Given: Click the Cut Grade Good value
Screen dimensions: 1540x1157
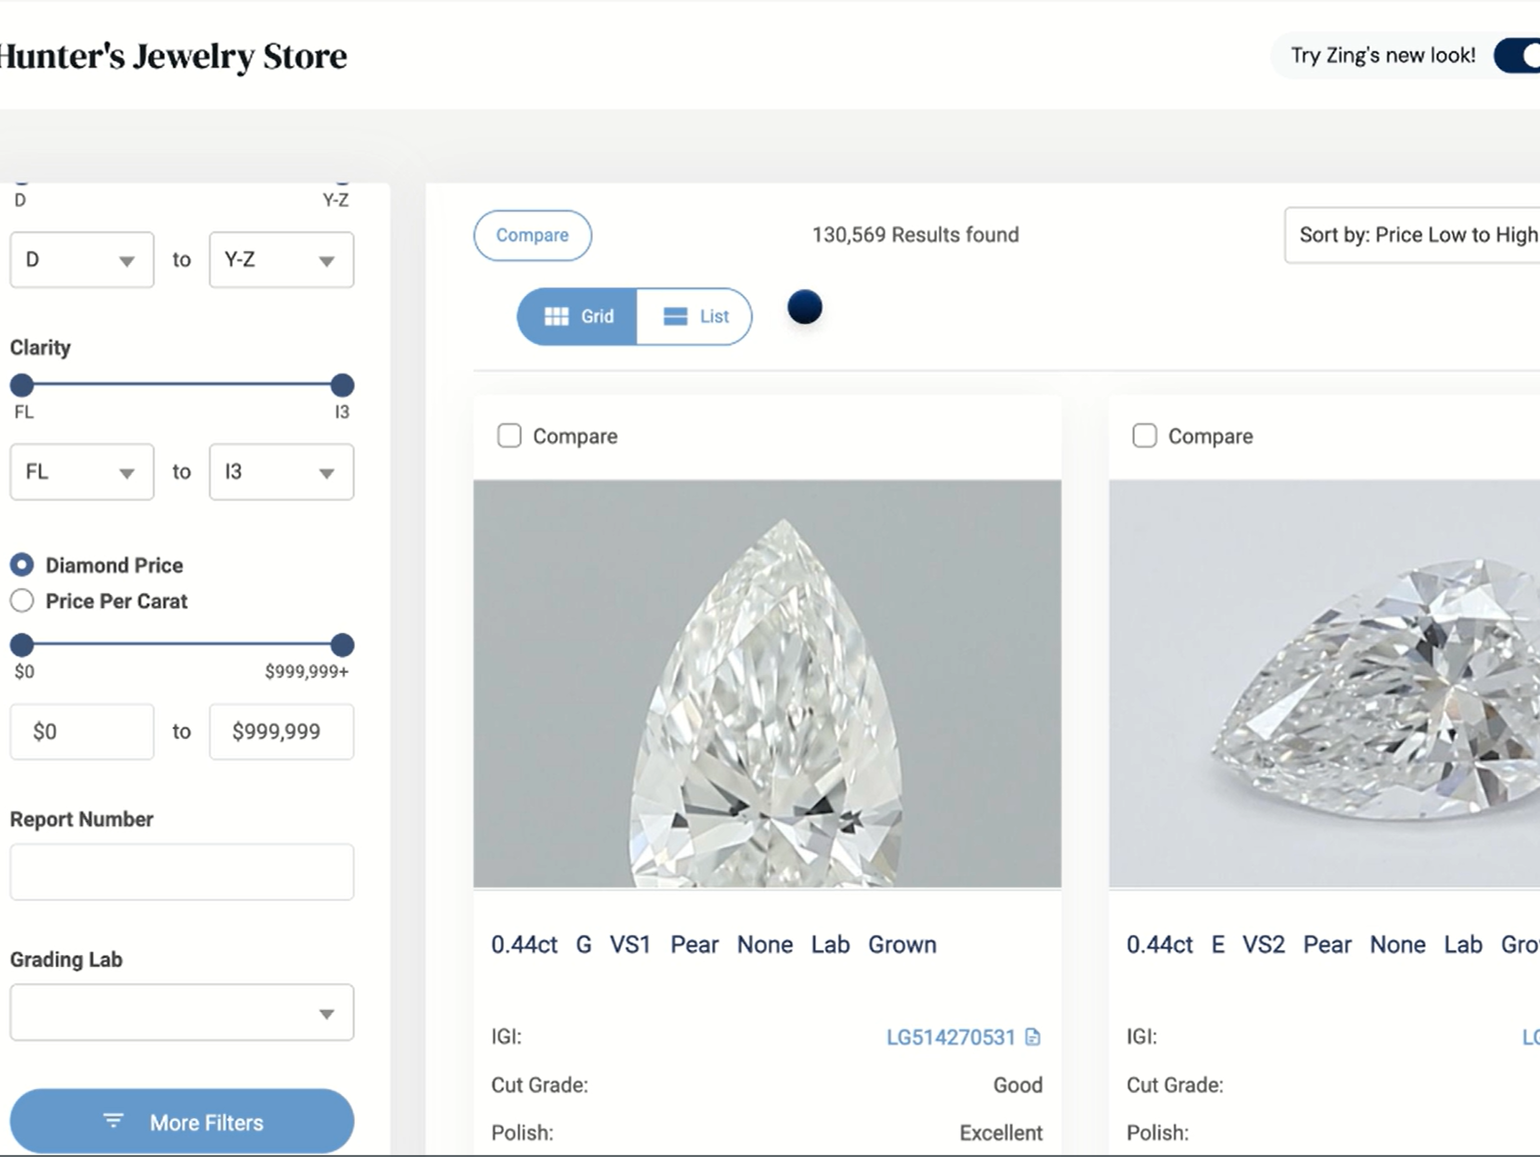Looking at the screenshot, I should (1017, 1085).
